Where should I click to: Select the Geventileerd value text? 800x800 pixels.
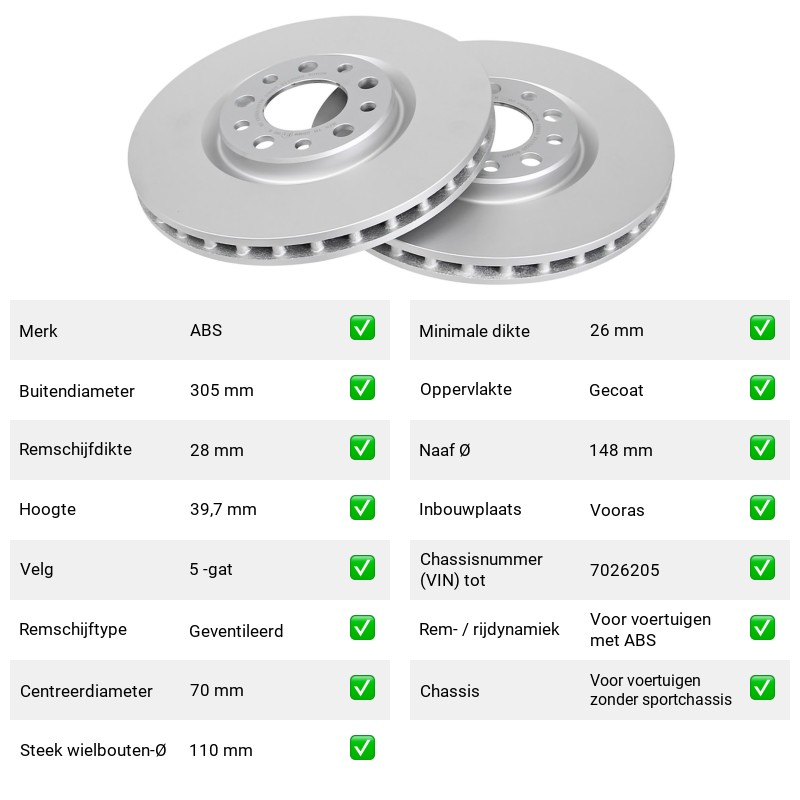tap(236, 631)
